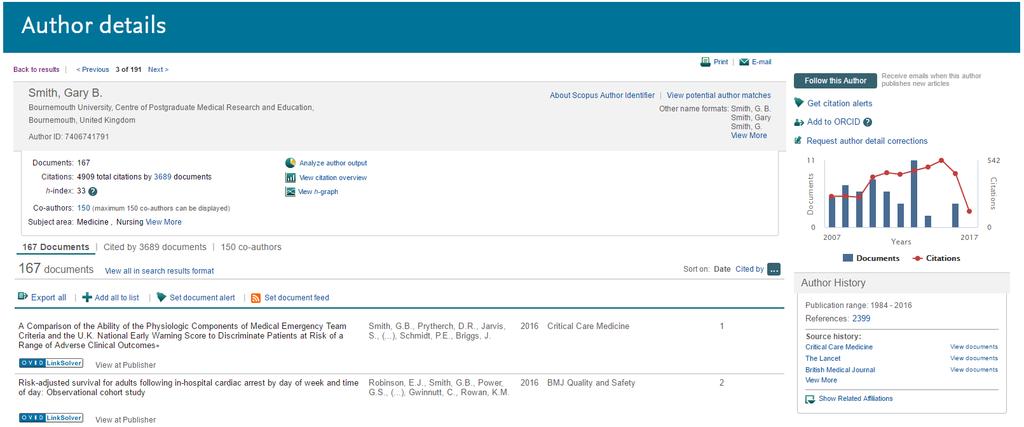Click OVID LinkSolver badge for BMJ Quality article
The image size is (1024, 427).
(51, 419)
